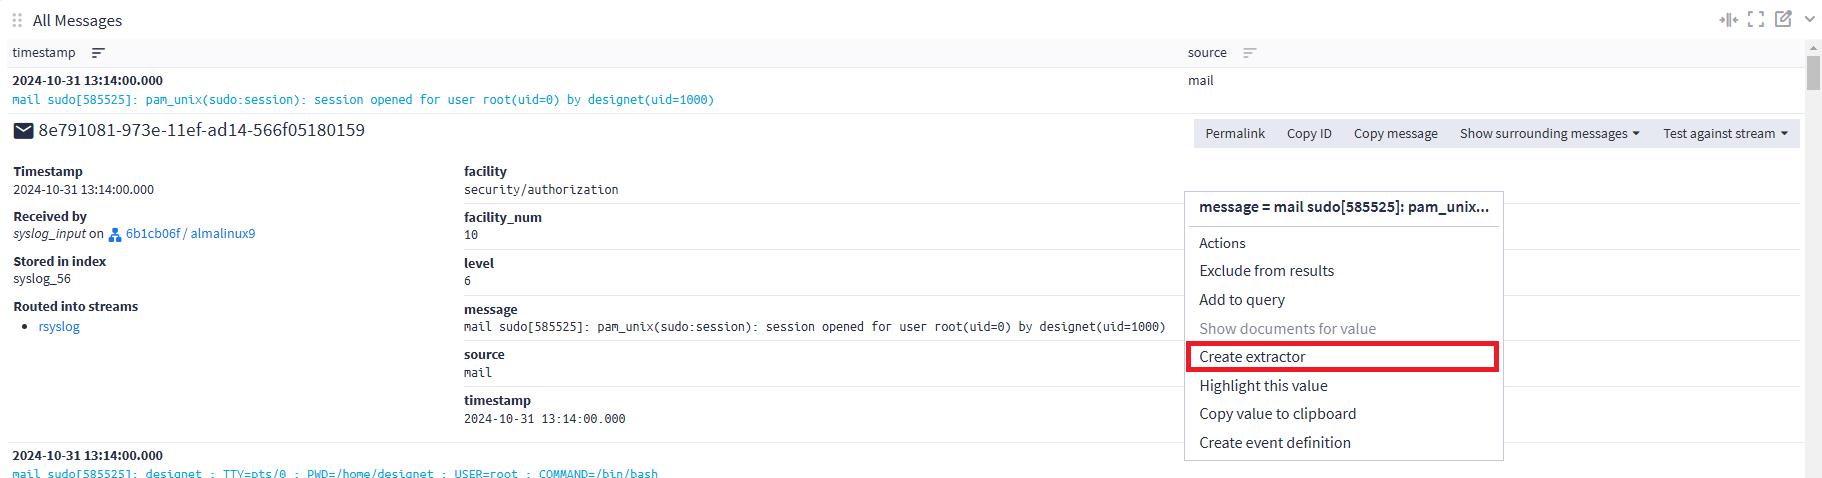The image size is (1822, 478).
Task: Edit the All Messages widget
Action: tap(1783, 20)
